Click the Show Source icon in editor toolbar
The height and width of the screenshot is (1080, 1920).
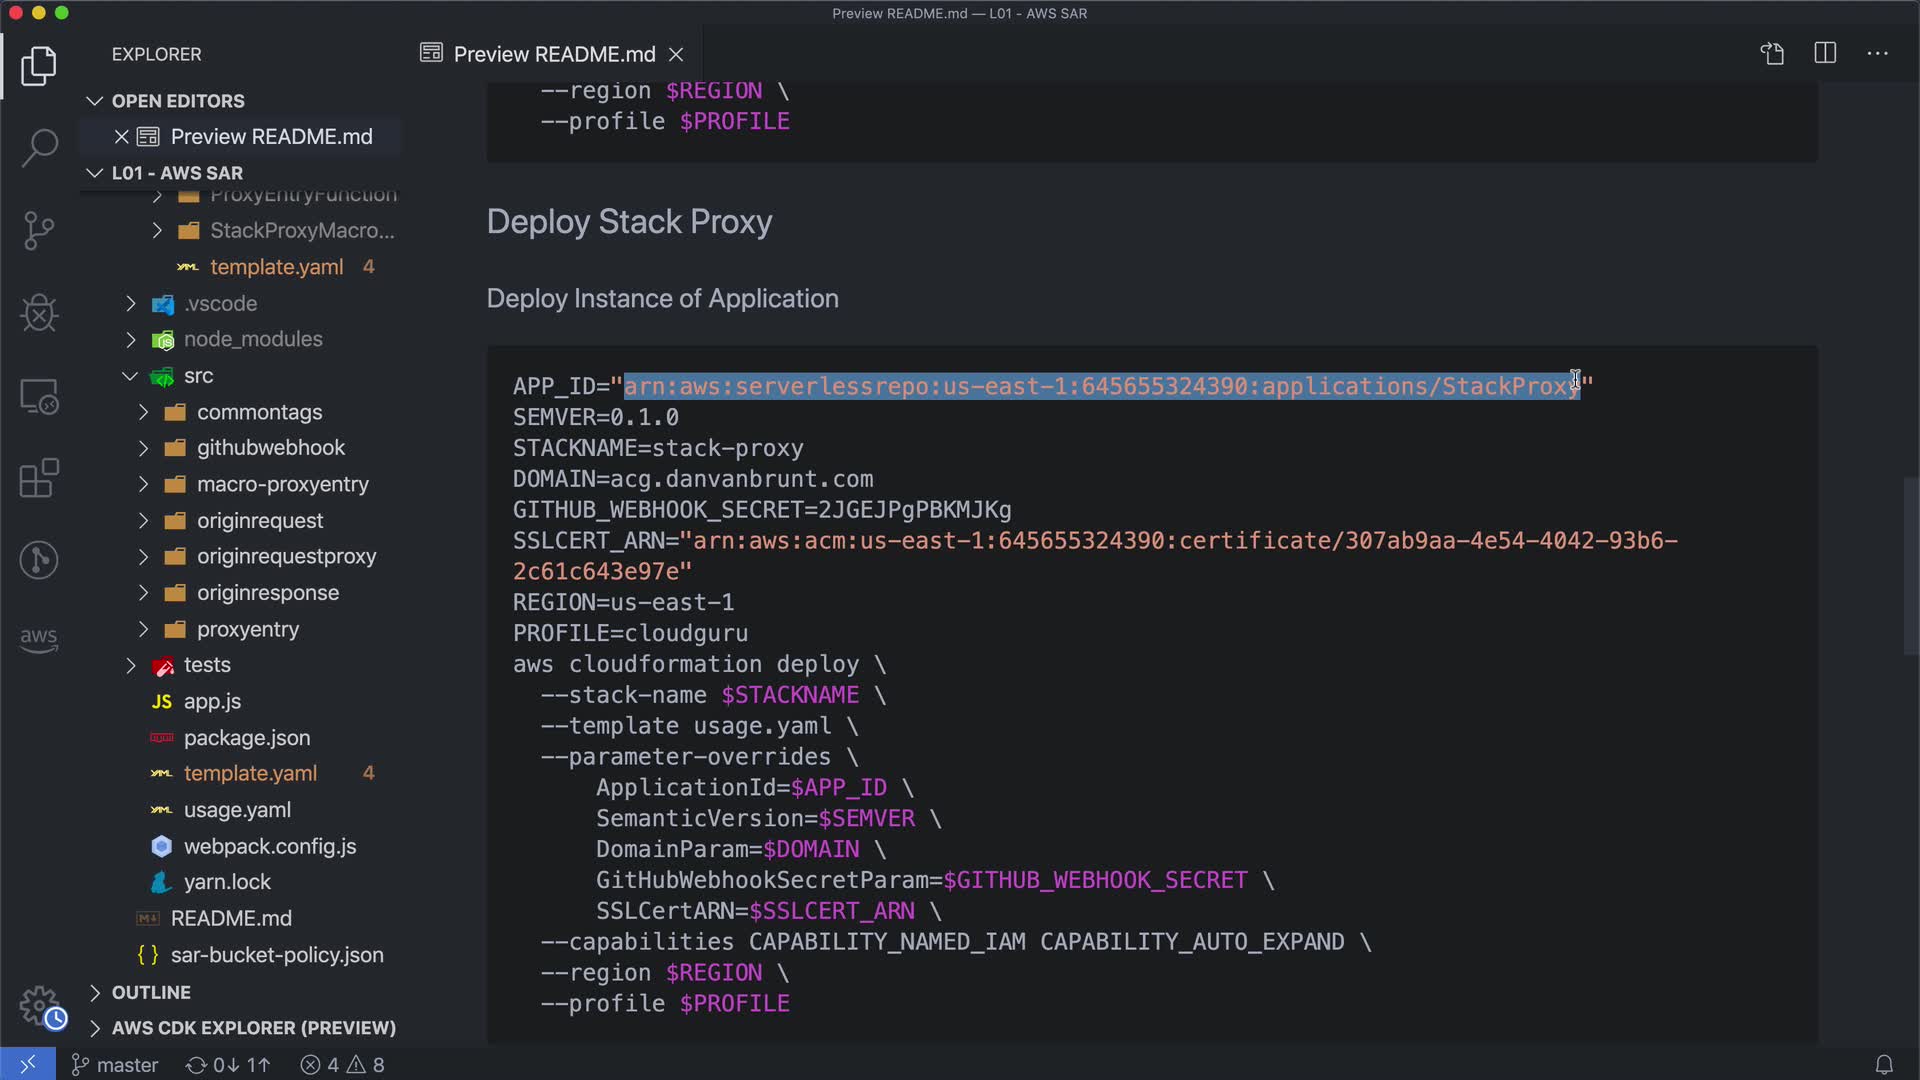[1772, 54]
